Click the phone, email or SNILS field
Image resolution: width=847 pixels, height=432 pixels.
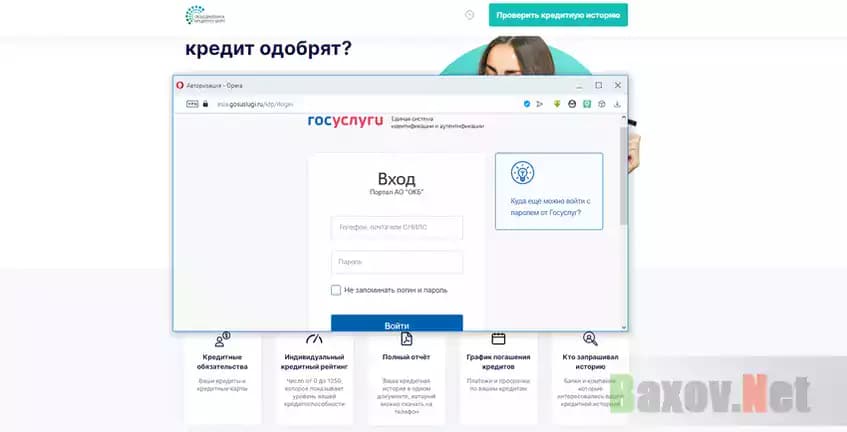[397, 227]
